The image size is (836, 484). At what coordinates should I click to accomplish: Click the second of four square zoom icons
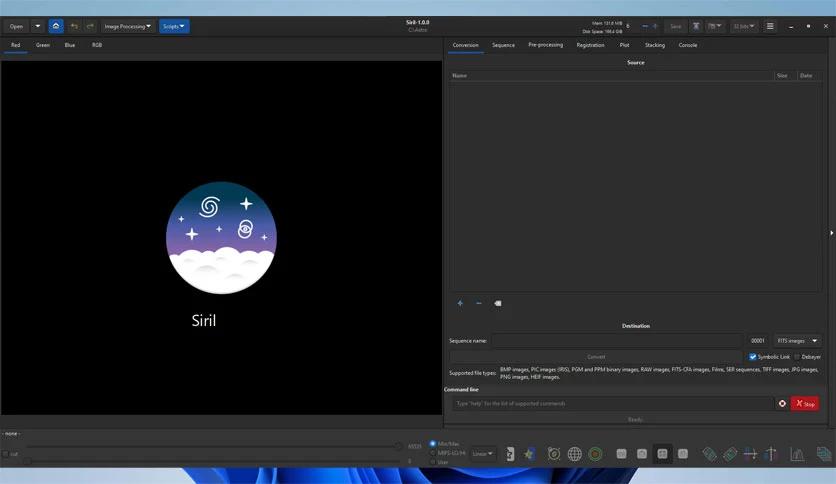pyautogui.click(x=642, y=454)
